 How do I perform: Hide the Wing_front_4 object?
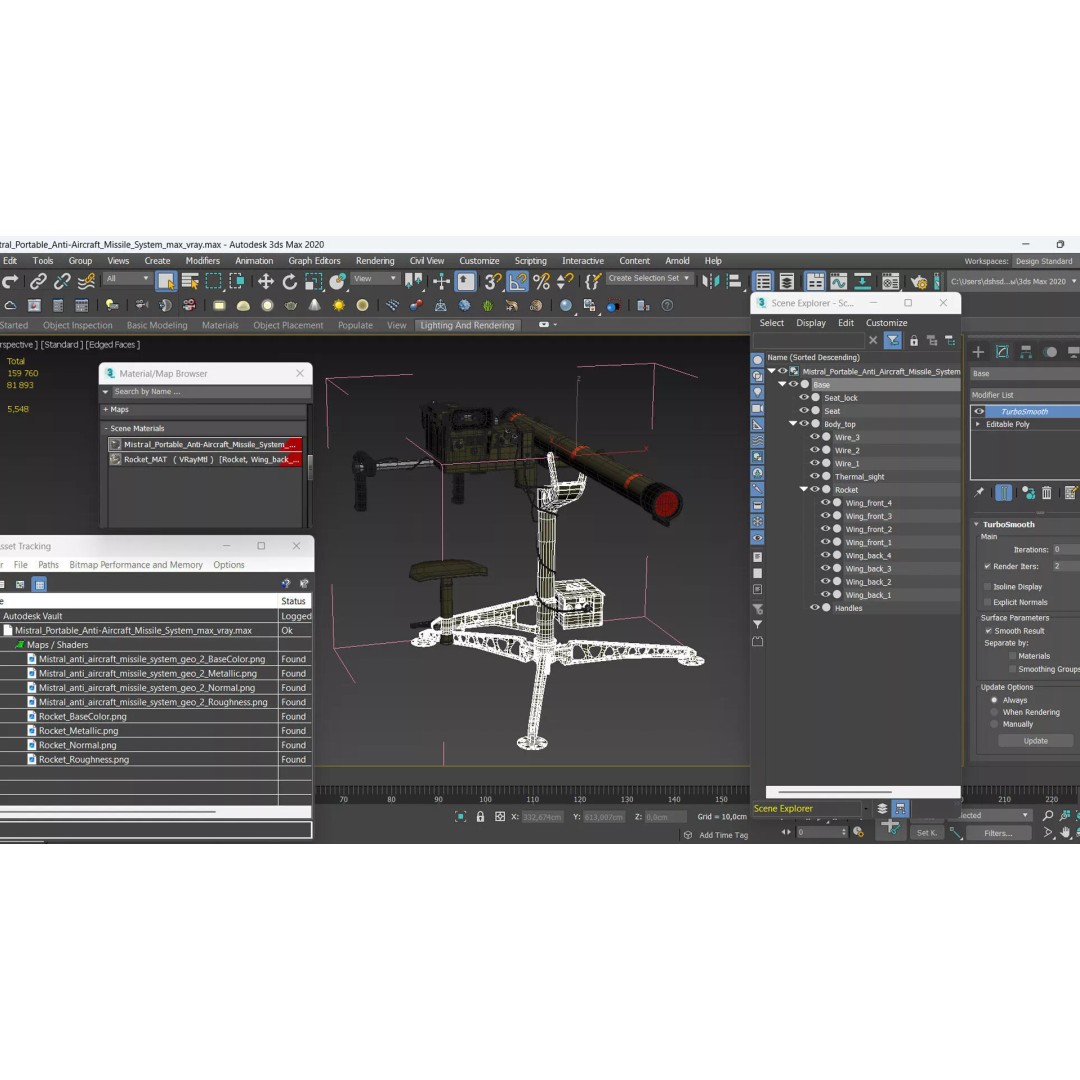825,503
